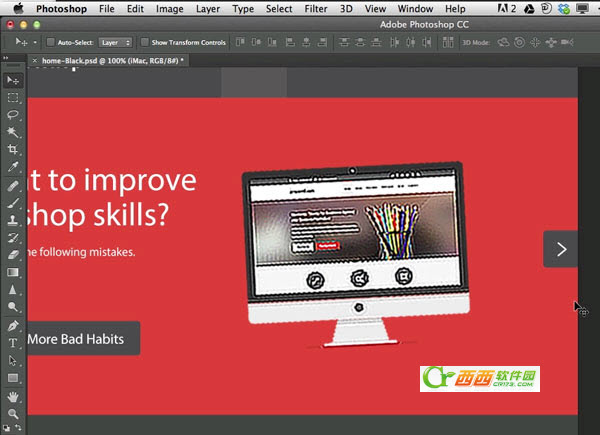Click the More Bad Habits button
Screen dimensions: 600x435
coord(83,339)
